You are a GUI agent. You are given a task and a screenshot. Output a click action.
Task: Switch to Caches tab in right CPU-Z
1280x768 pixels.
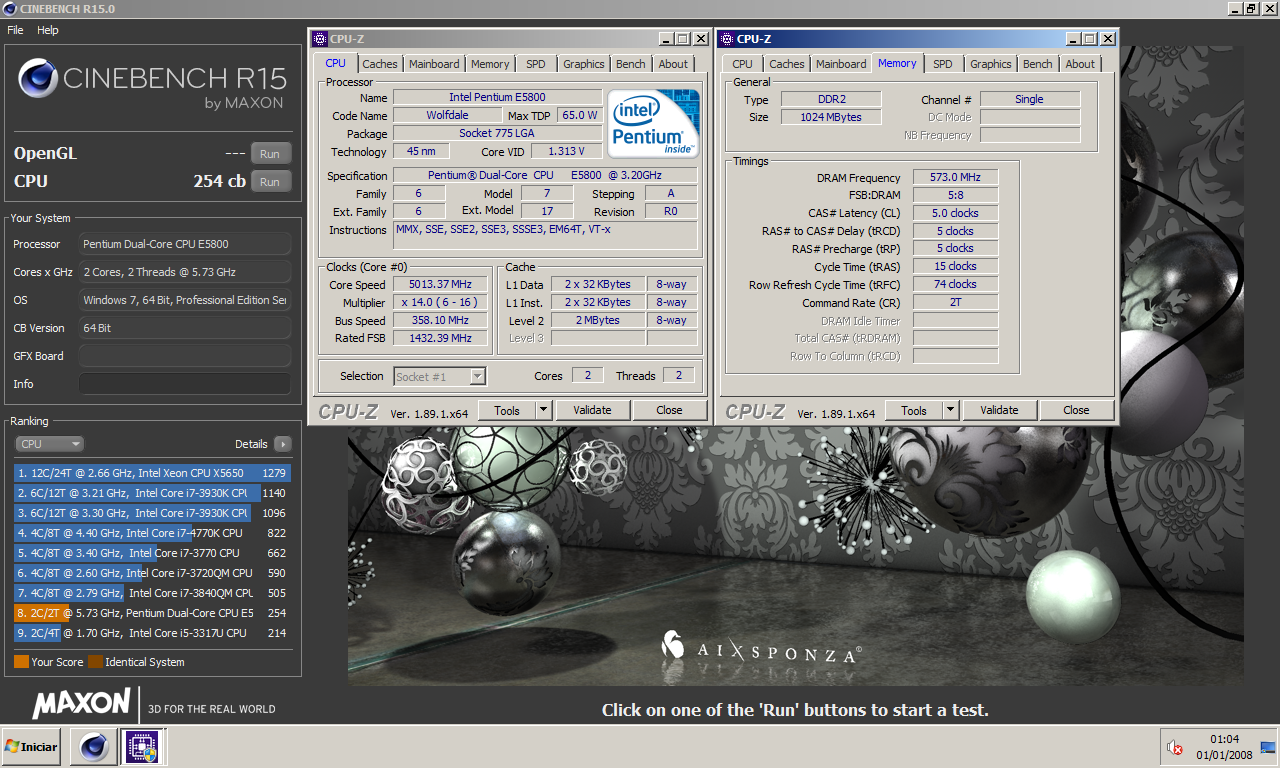pos(786,64)
